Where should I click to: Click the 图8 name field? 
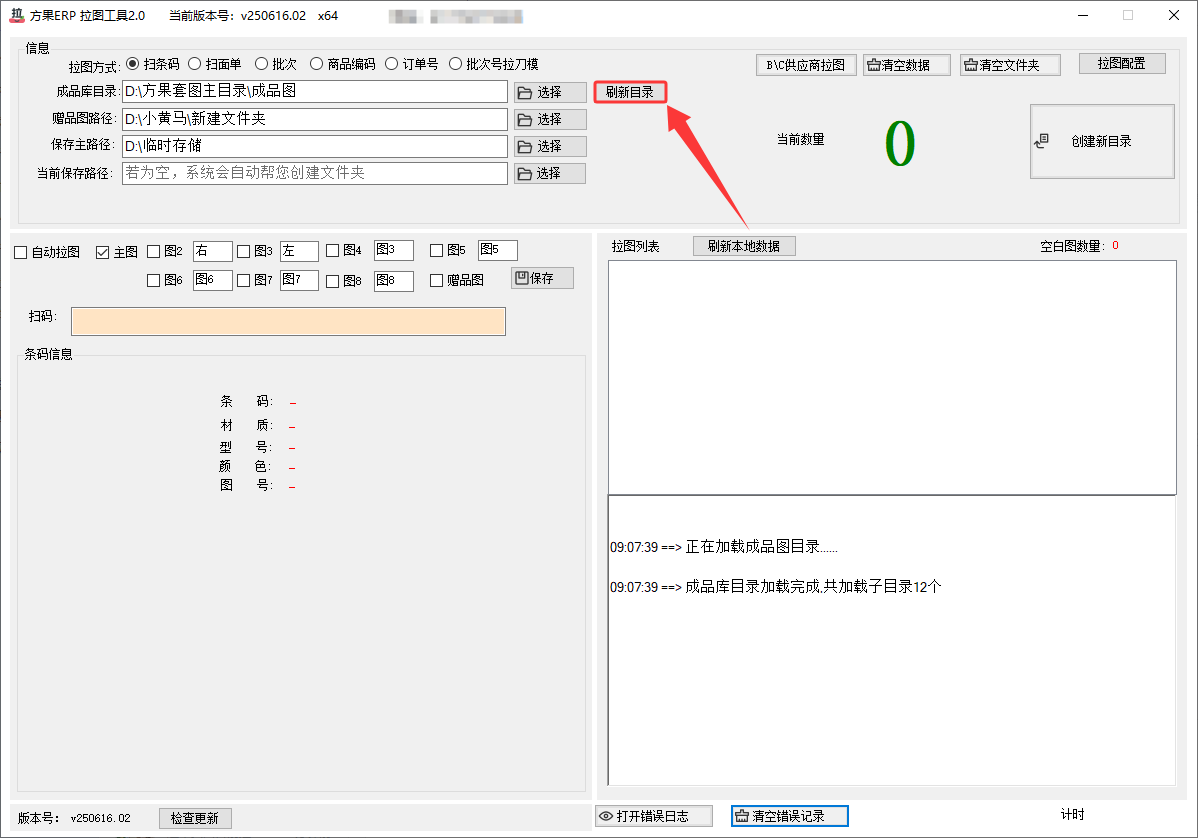[x=394, y=281]
